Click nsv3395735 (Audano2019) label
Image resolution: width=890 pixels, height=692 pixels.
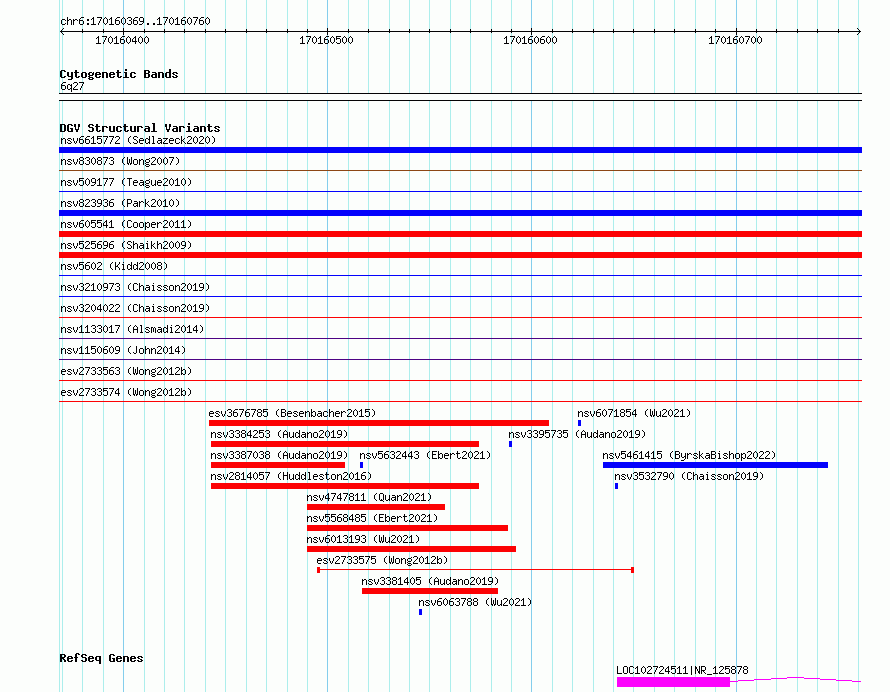(577, 434)
